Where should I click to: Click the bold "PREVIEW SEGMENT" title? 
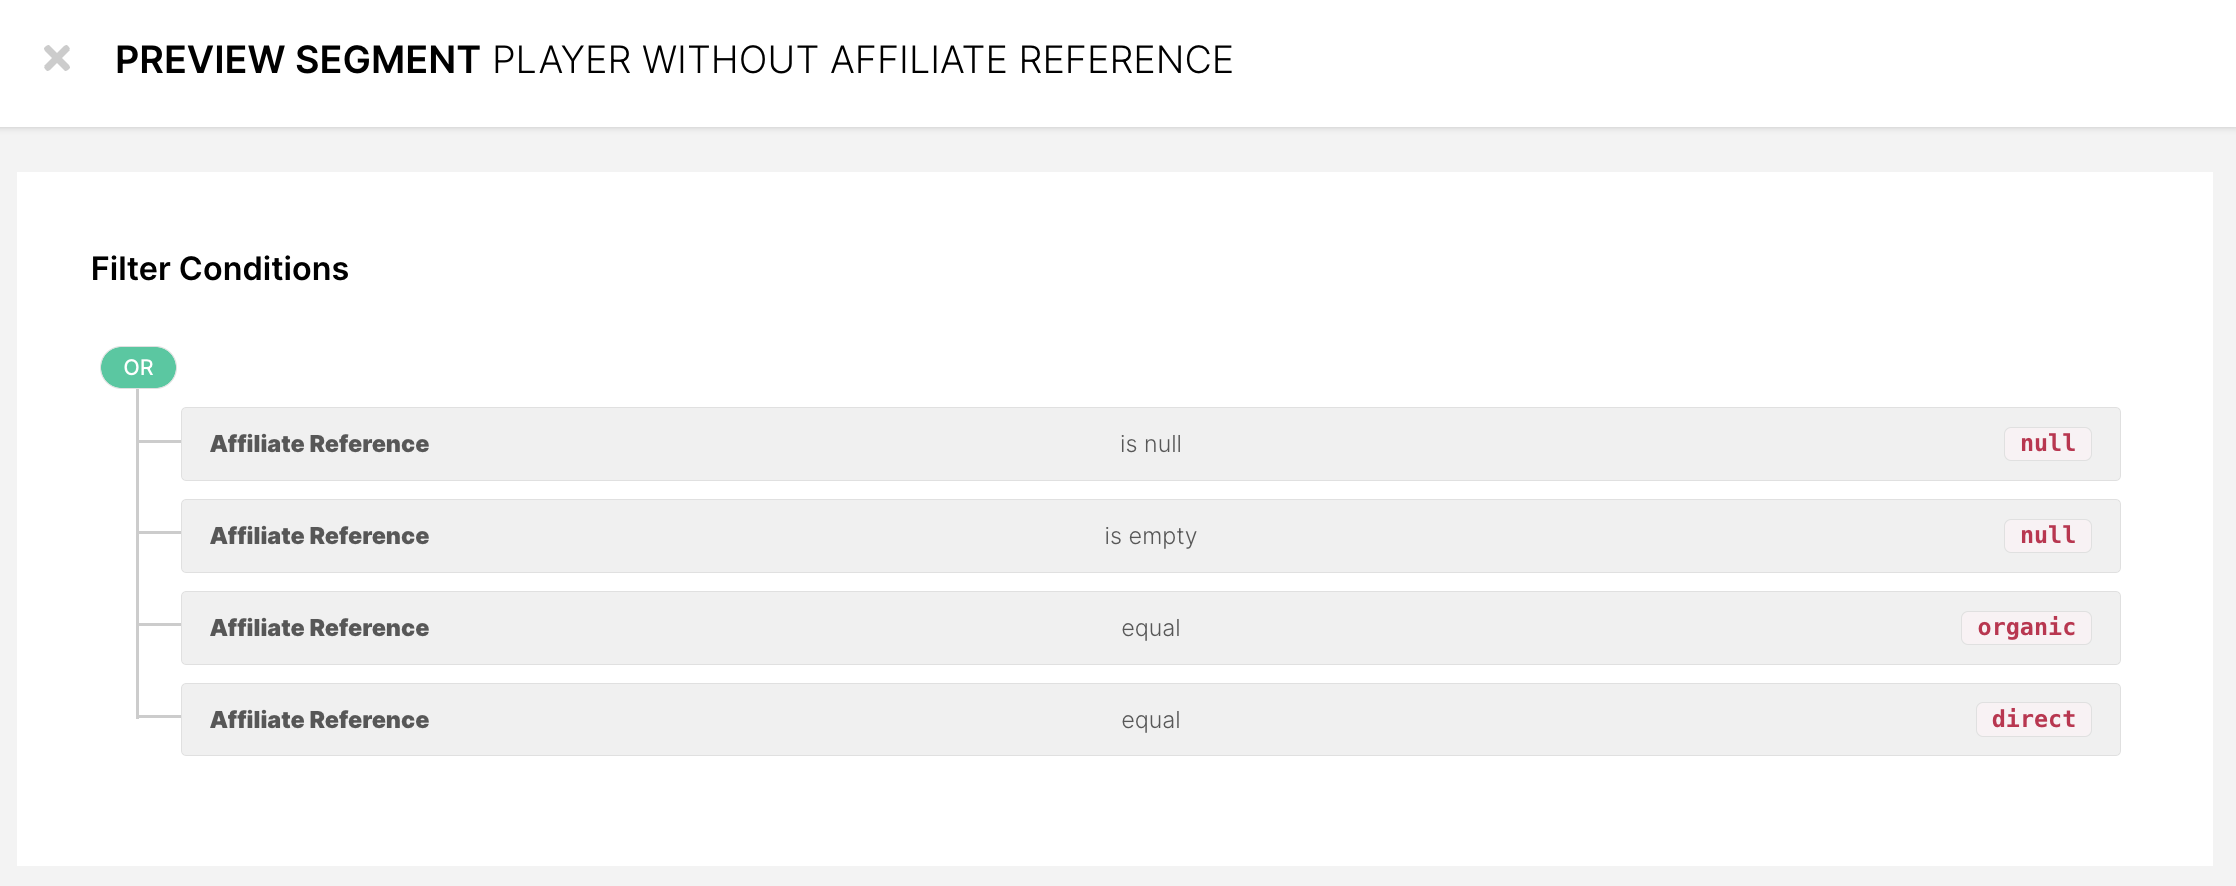[297, 60]
